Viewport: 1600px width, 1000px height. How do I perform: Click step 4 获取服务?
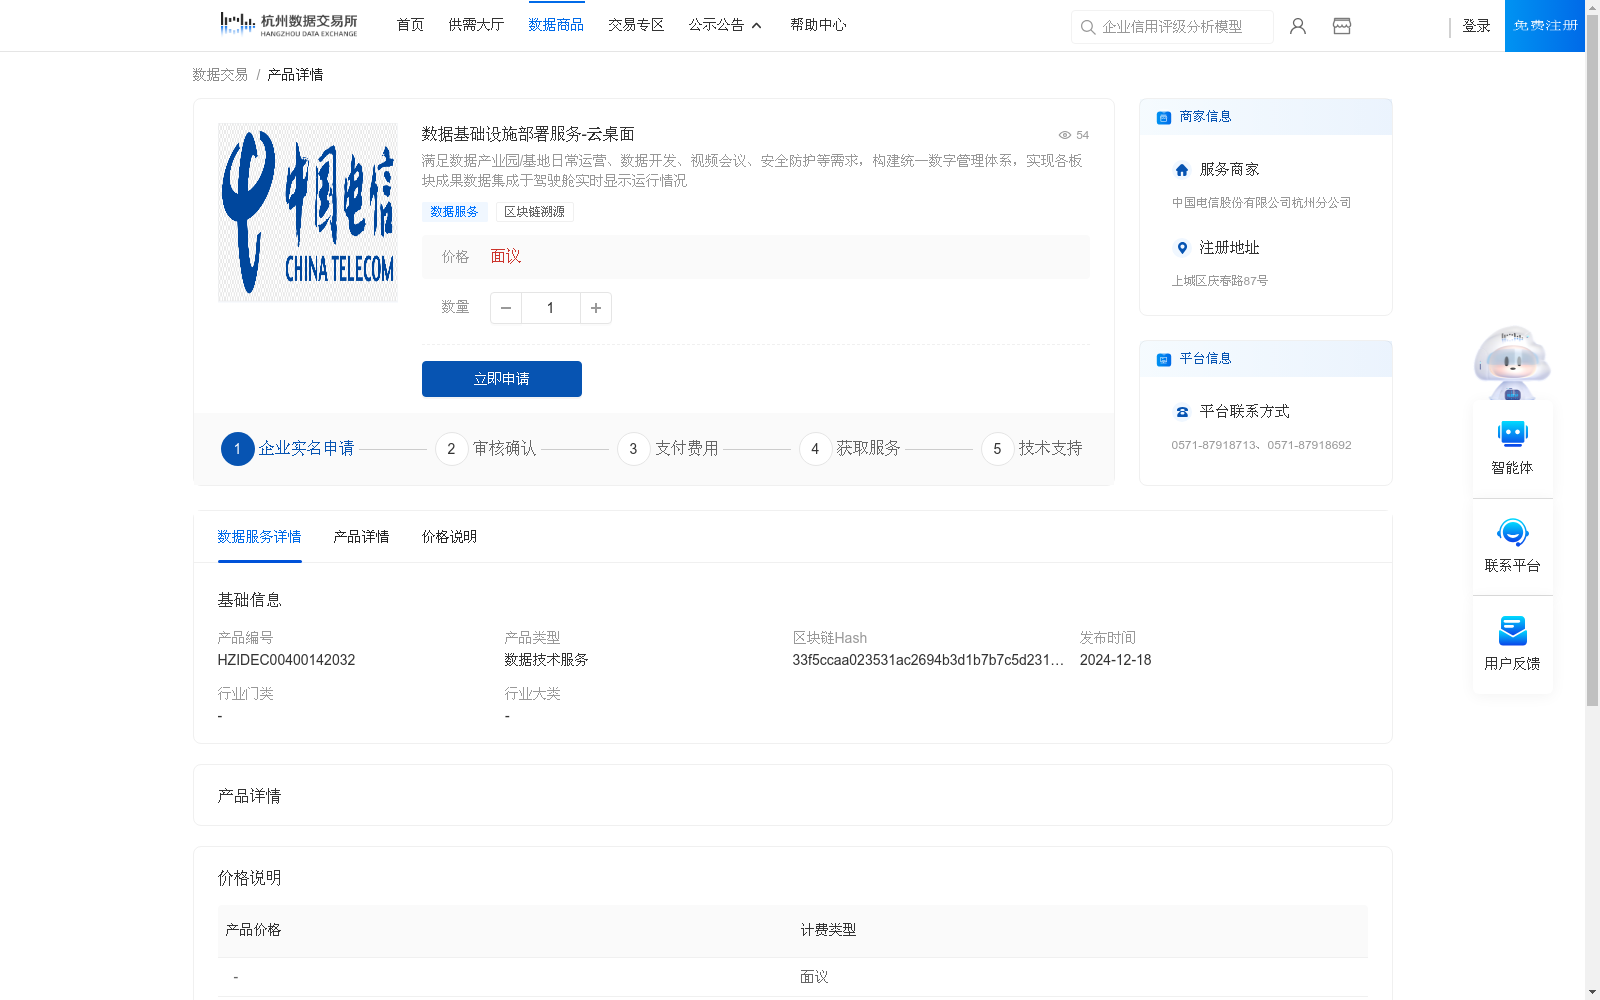850,449
